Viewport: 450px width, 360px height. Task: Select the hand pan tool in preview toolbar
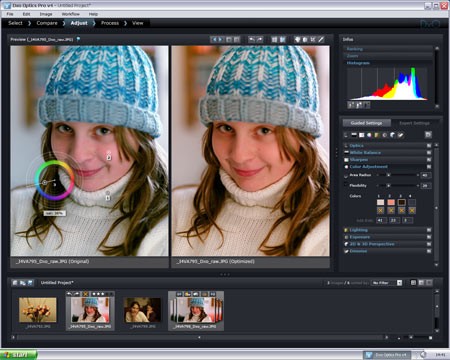tap(297, 39)
